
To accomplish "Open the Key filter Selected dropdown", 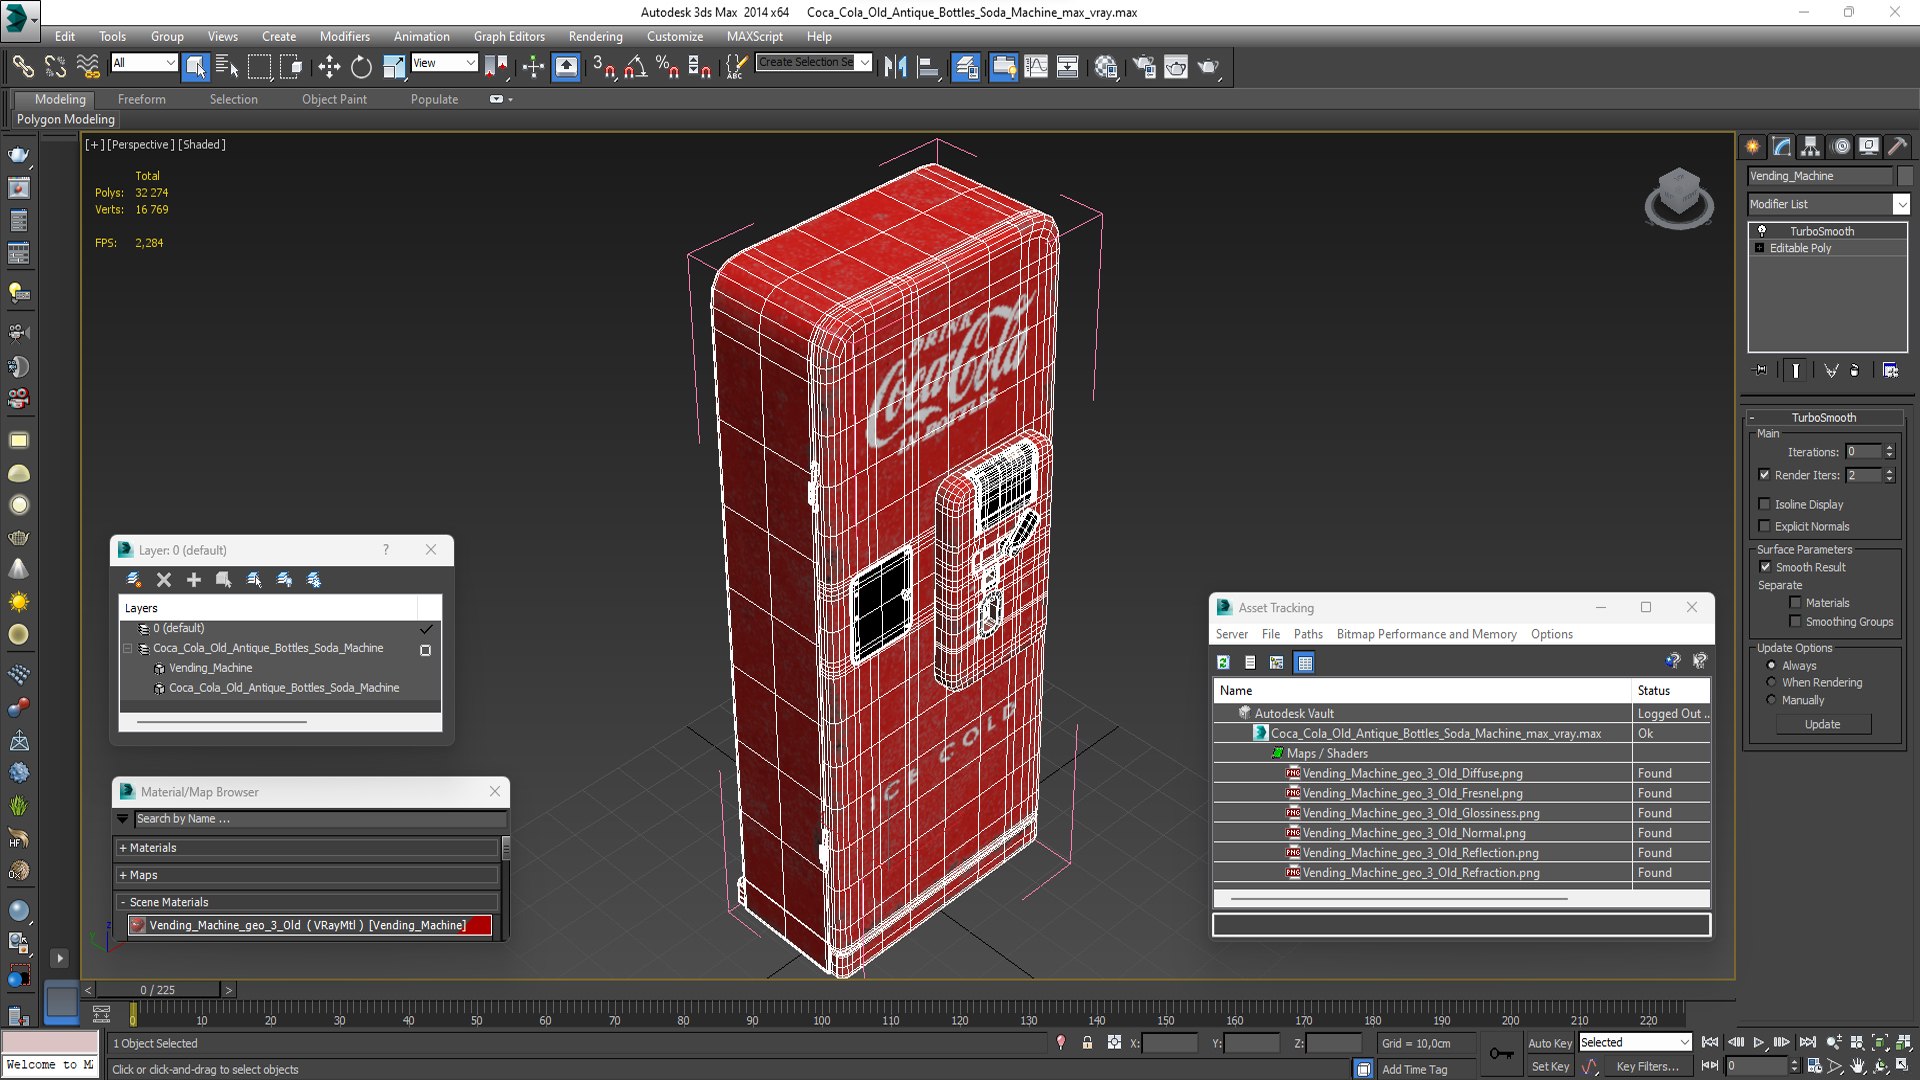I will coord(1634,1043).
